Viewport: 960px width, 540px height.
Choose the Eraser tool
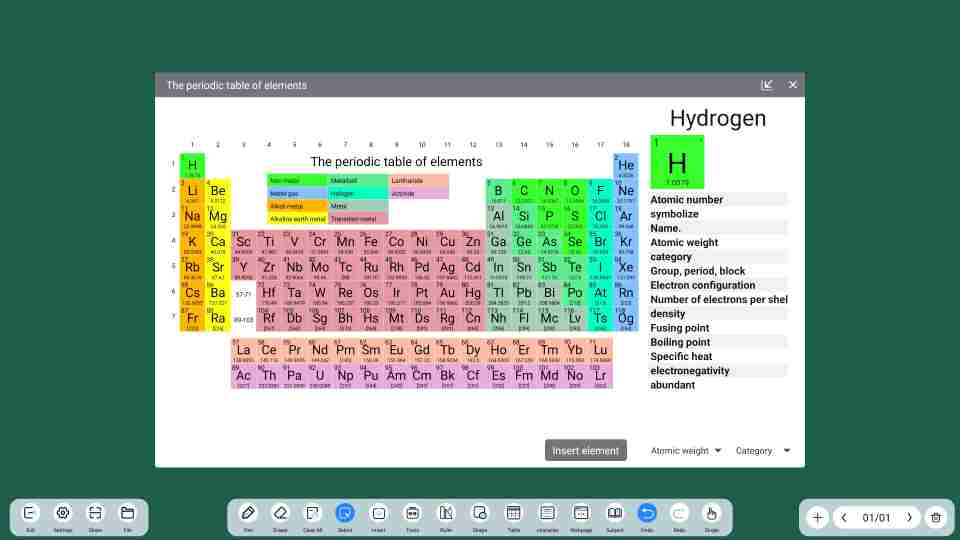pos(280,513)
